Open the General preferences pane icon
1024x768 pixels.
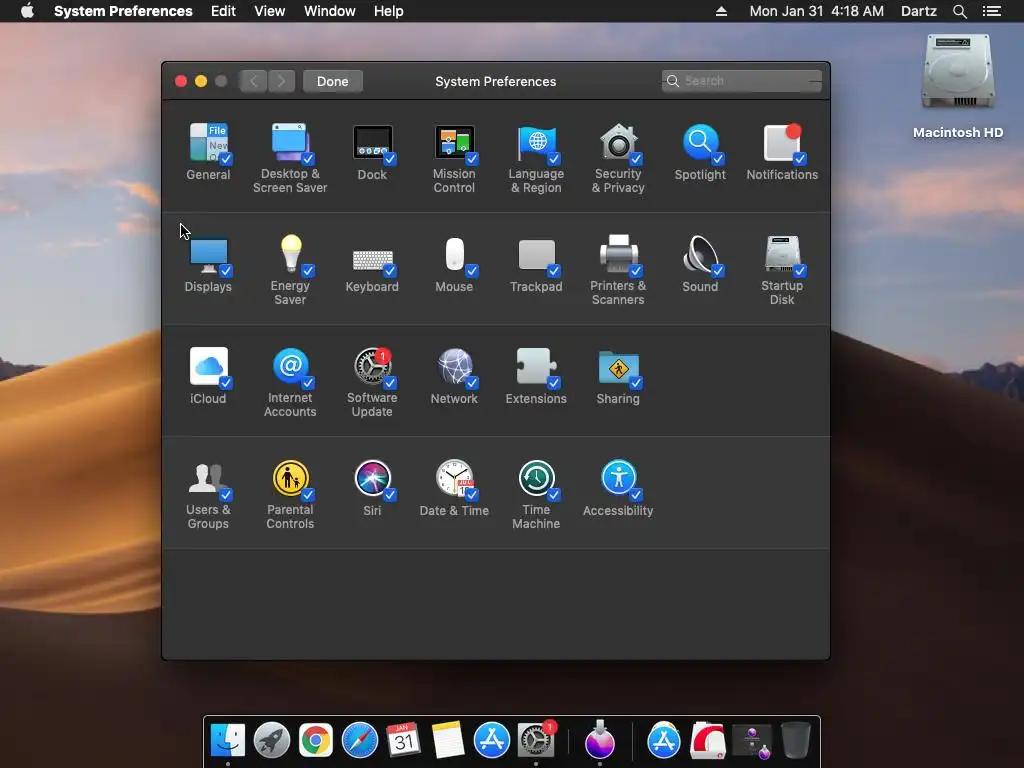coord(208,142)
